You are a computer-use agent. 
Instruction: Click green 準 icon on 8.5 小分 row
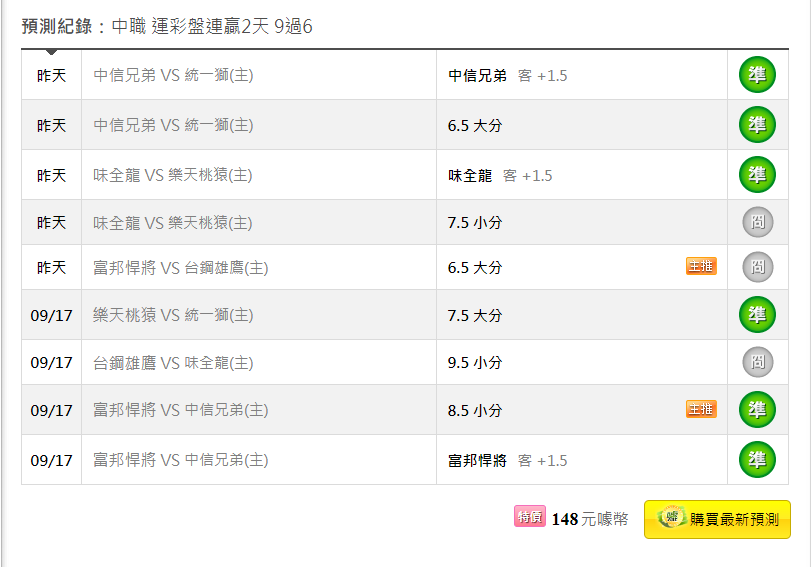(757, 410)
